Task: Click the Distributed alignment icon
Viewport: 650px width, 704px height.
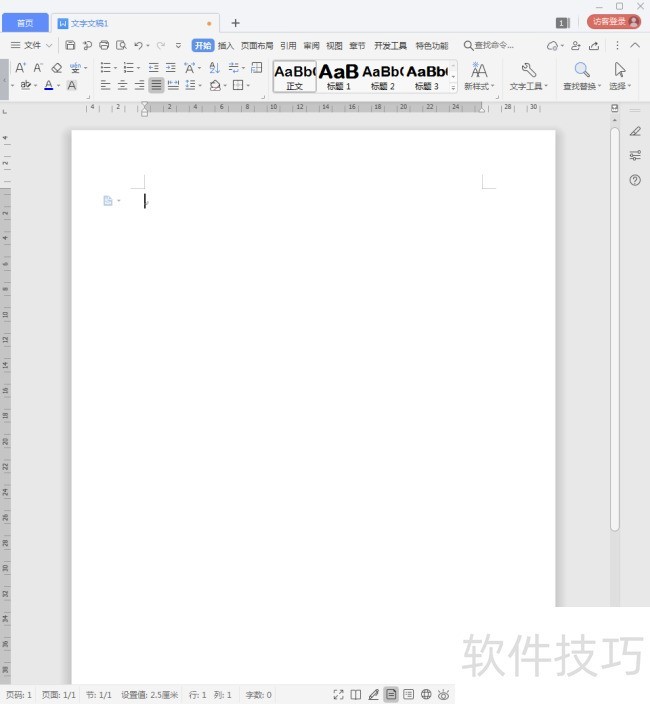Action: pos(173,85)
